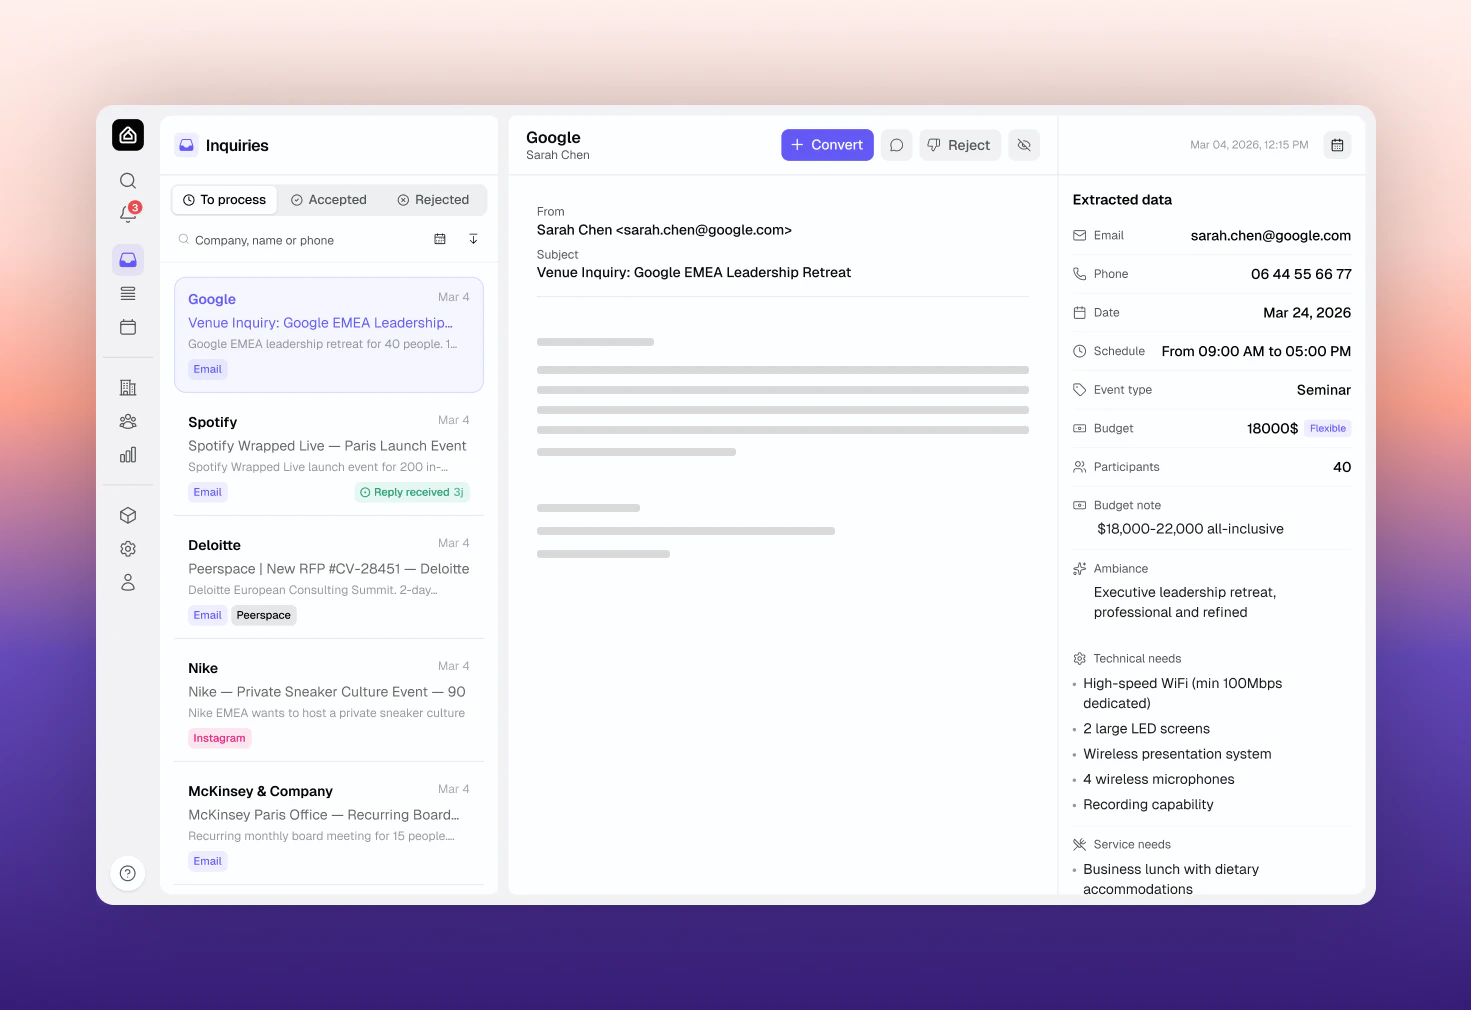Toggle sort order arrow icon
Screen dimensions: 1471x1010
[x=473, y=239]
